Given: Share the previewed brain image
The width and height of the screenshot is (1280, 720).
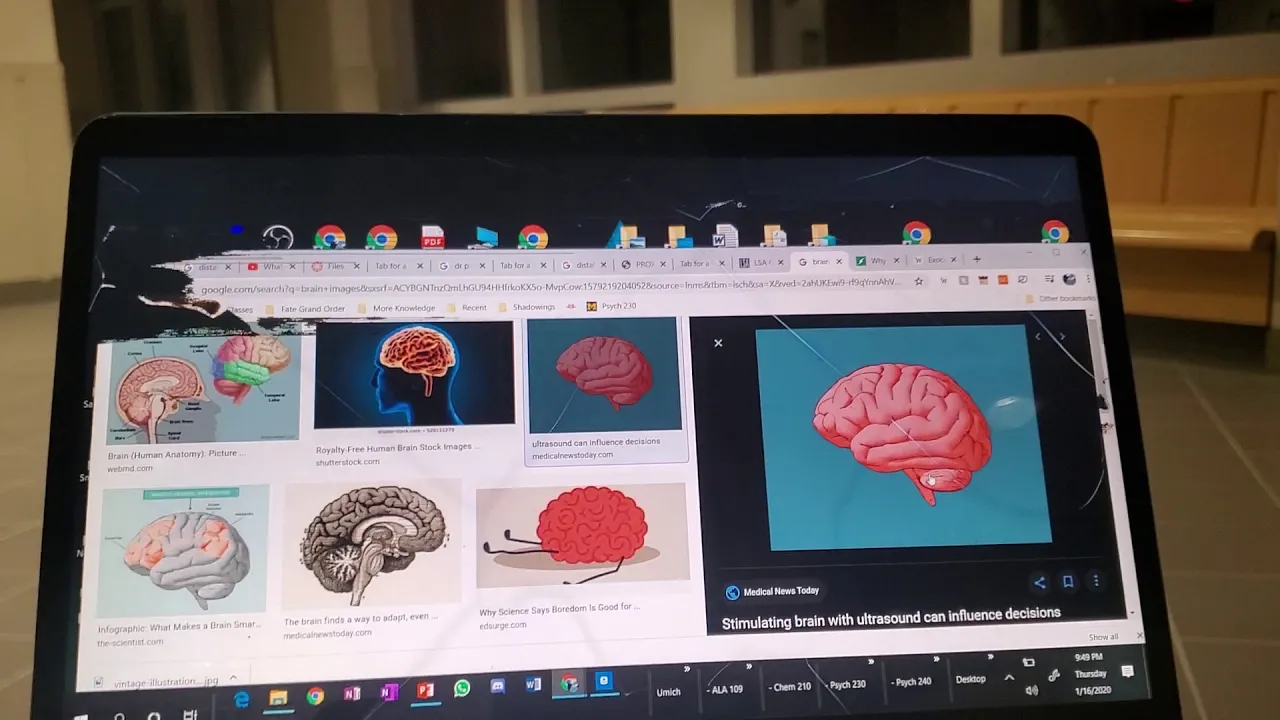Looking at the screenshot, I should point(1040,582).
